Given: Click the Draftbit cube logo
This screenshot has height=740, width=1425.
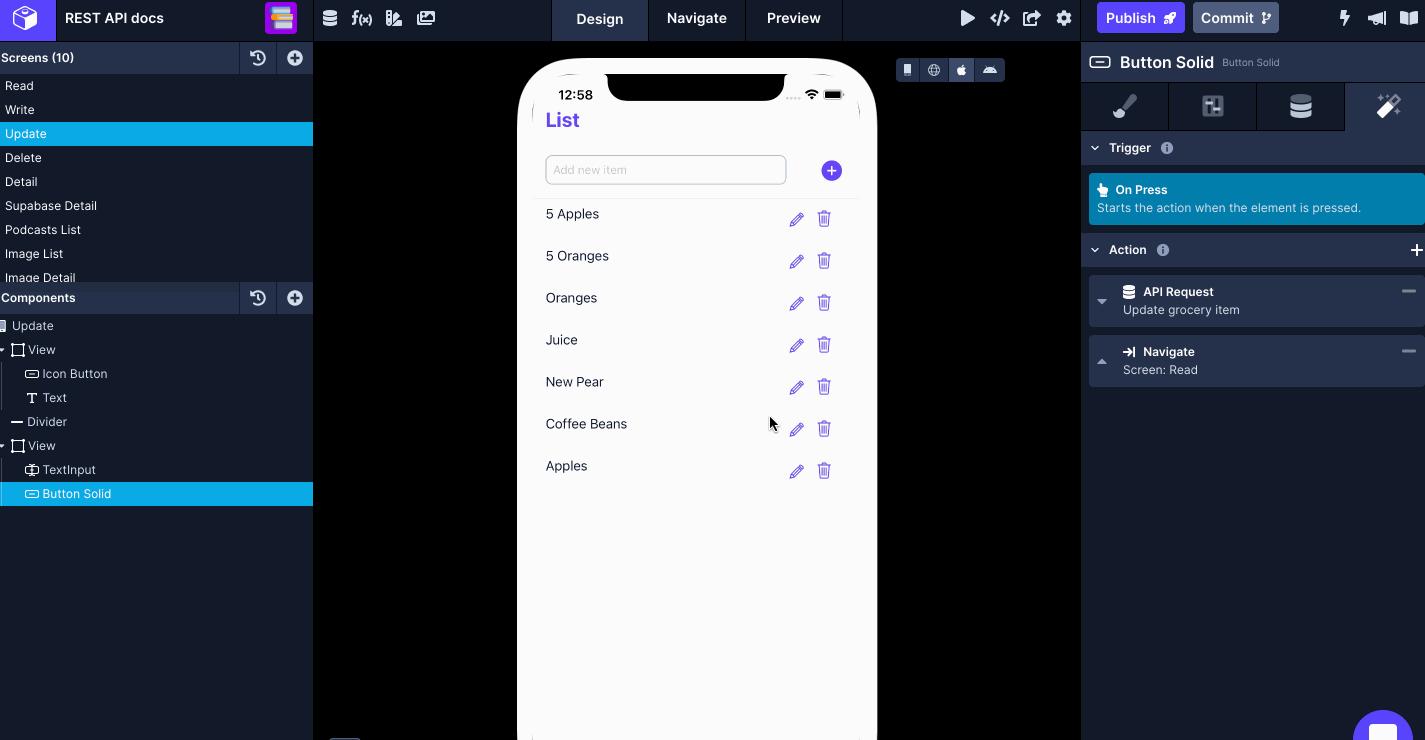Looking at the screenshot, I should [x=26, y=18].
